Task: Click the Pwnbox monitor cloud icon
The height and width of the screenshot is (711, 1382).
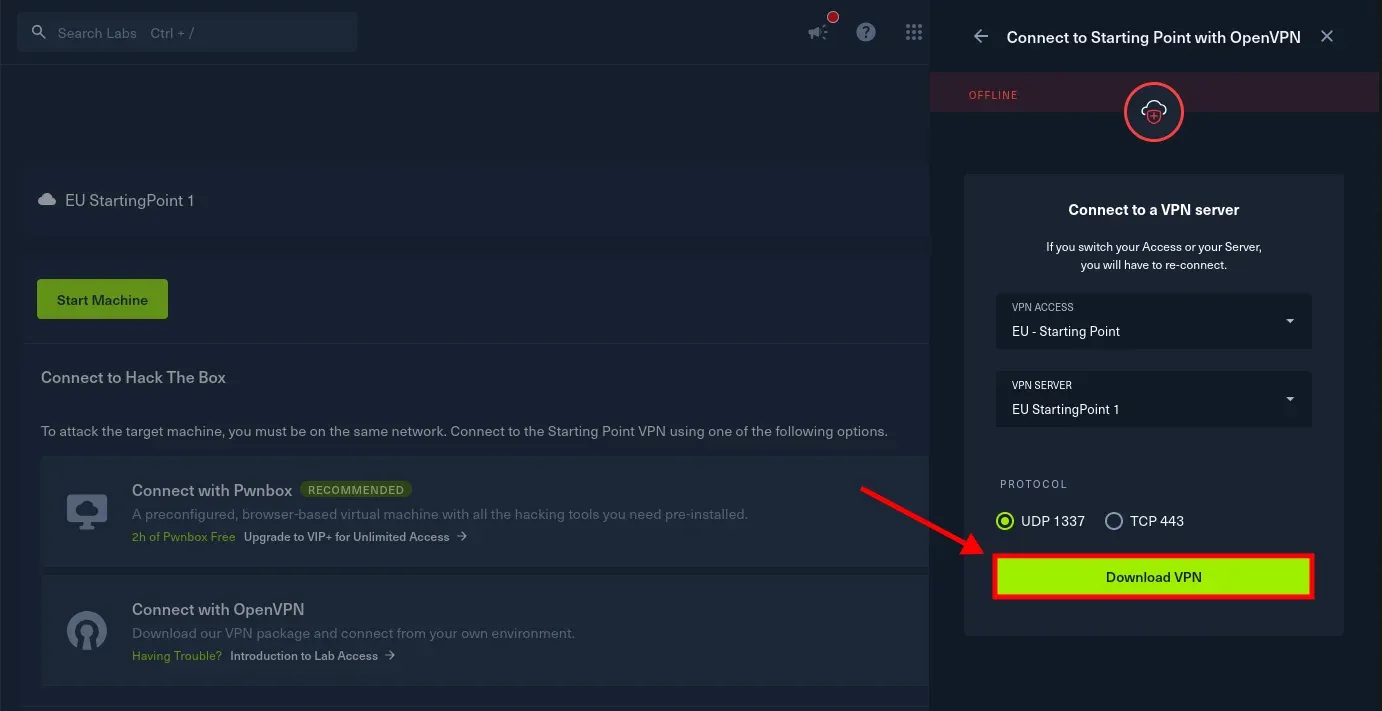Action: point(87,512)
